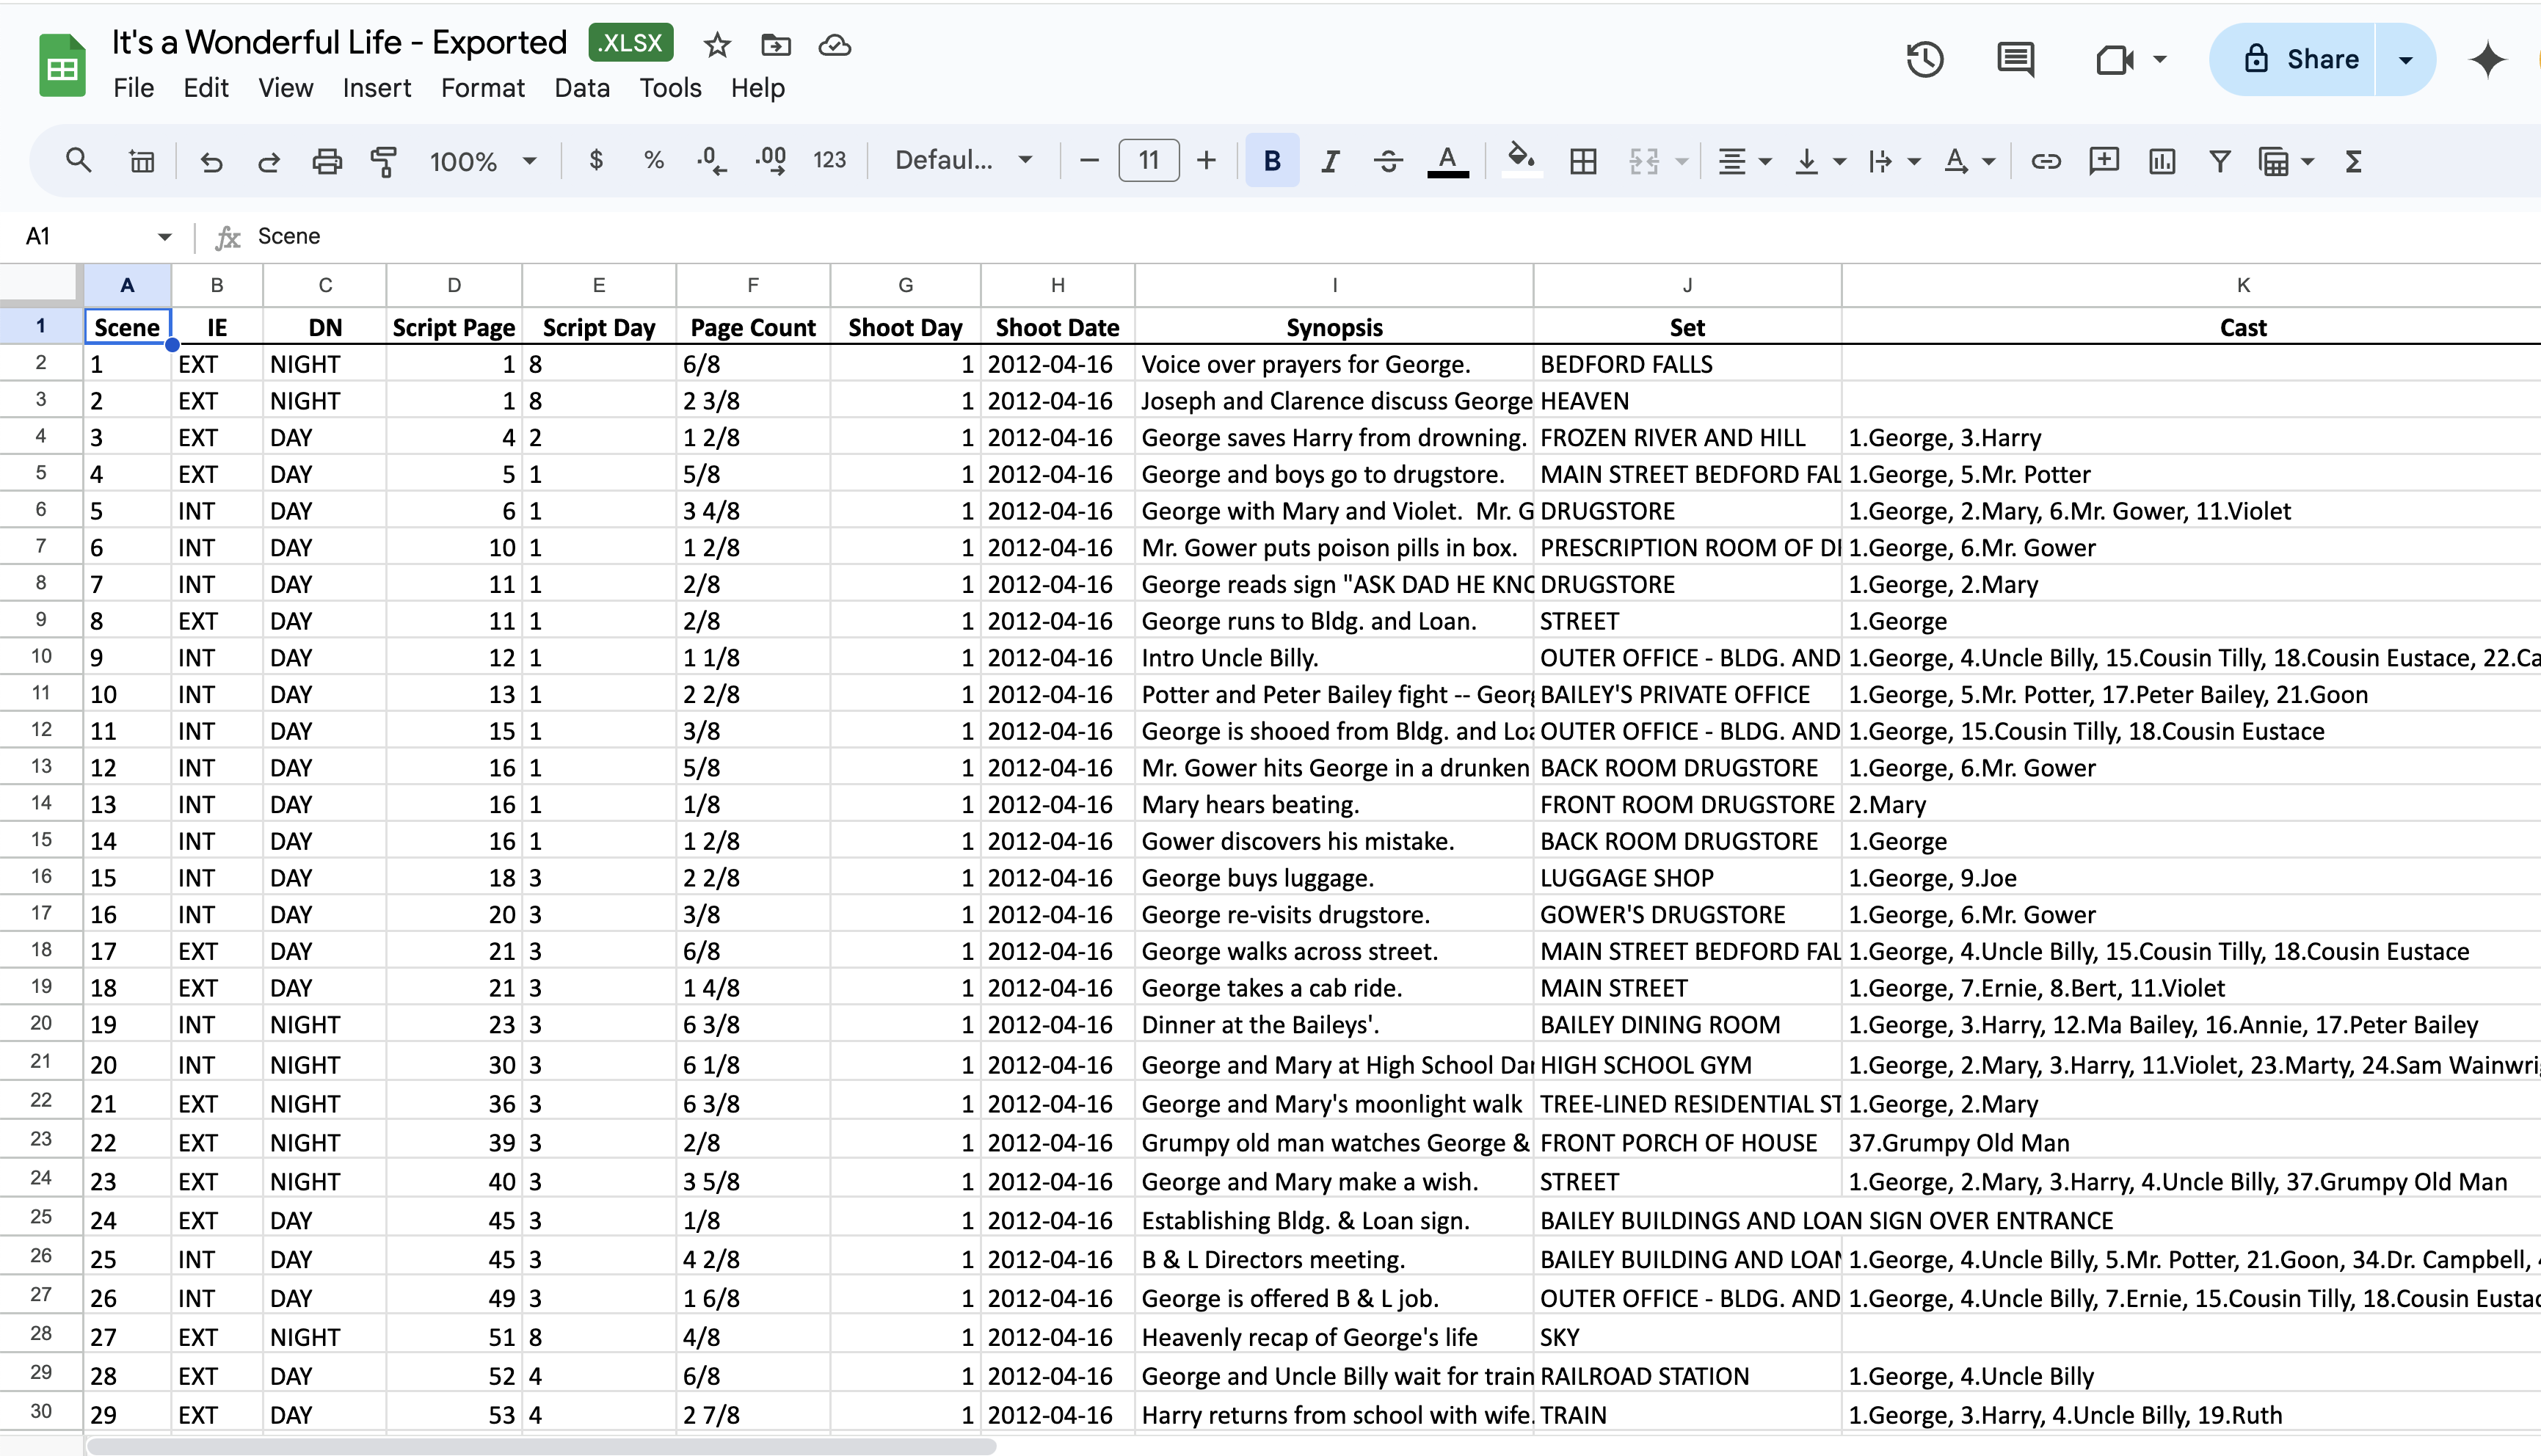The image size is (2541, 1456).
Task: Select cell 'Dinner at the Baileys'.'
Action: click(x=1334, y=1025)
